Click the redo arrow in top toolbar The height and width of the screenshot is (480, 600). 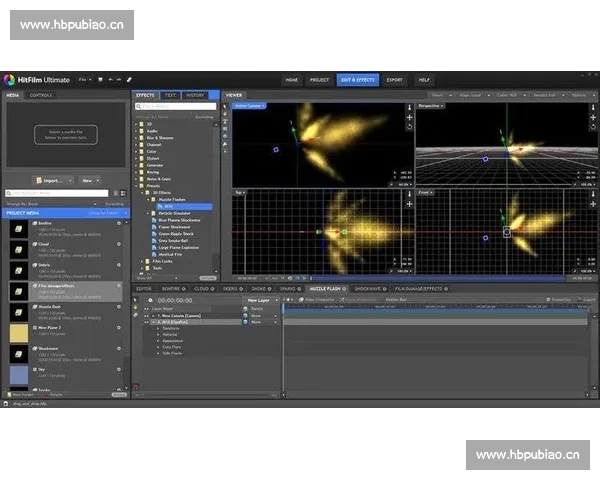coord(120,79)
